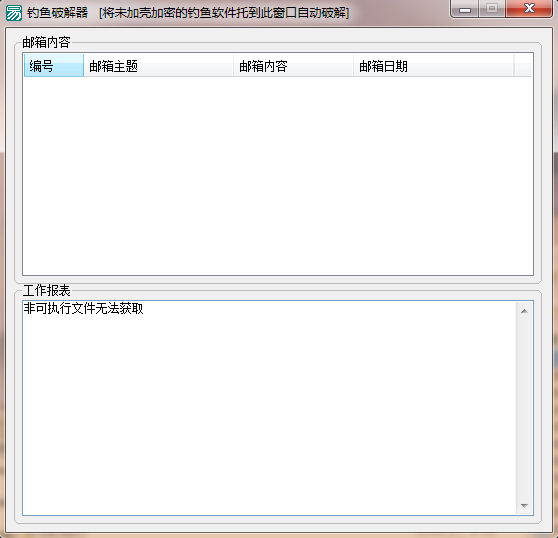558x538 pixels.
Task: Sort by the 编号 column header
Action: (x=54, y=65)
